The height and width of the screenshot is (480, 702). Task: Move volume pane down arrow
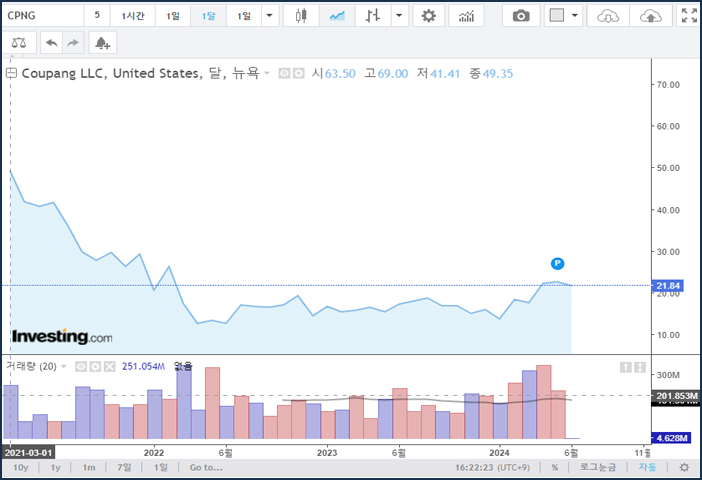point(640,367)
